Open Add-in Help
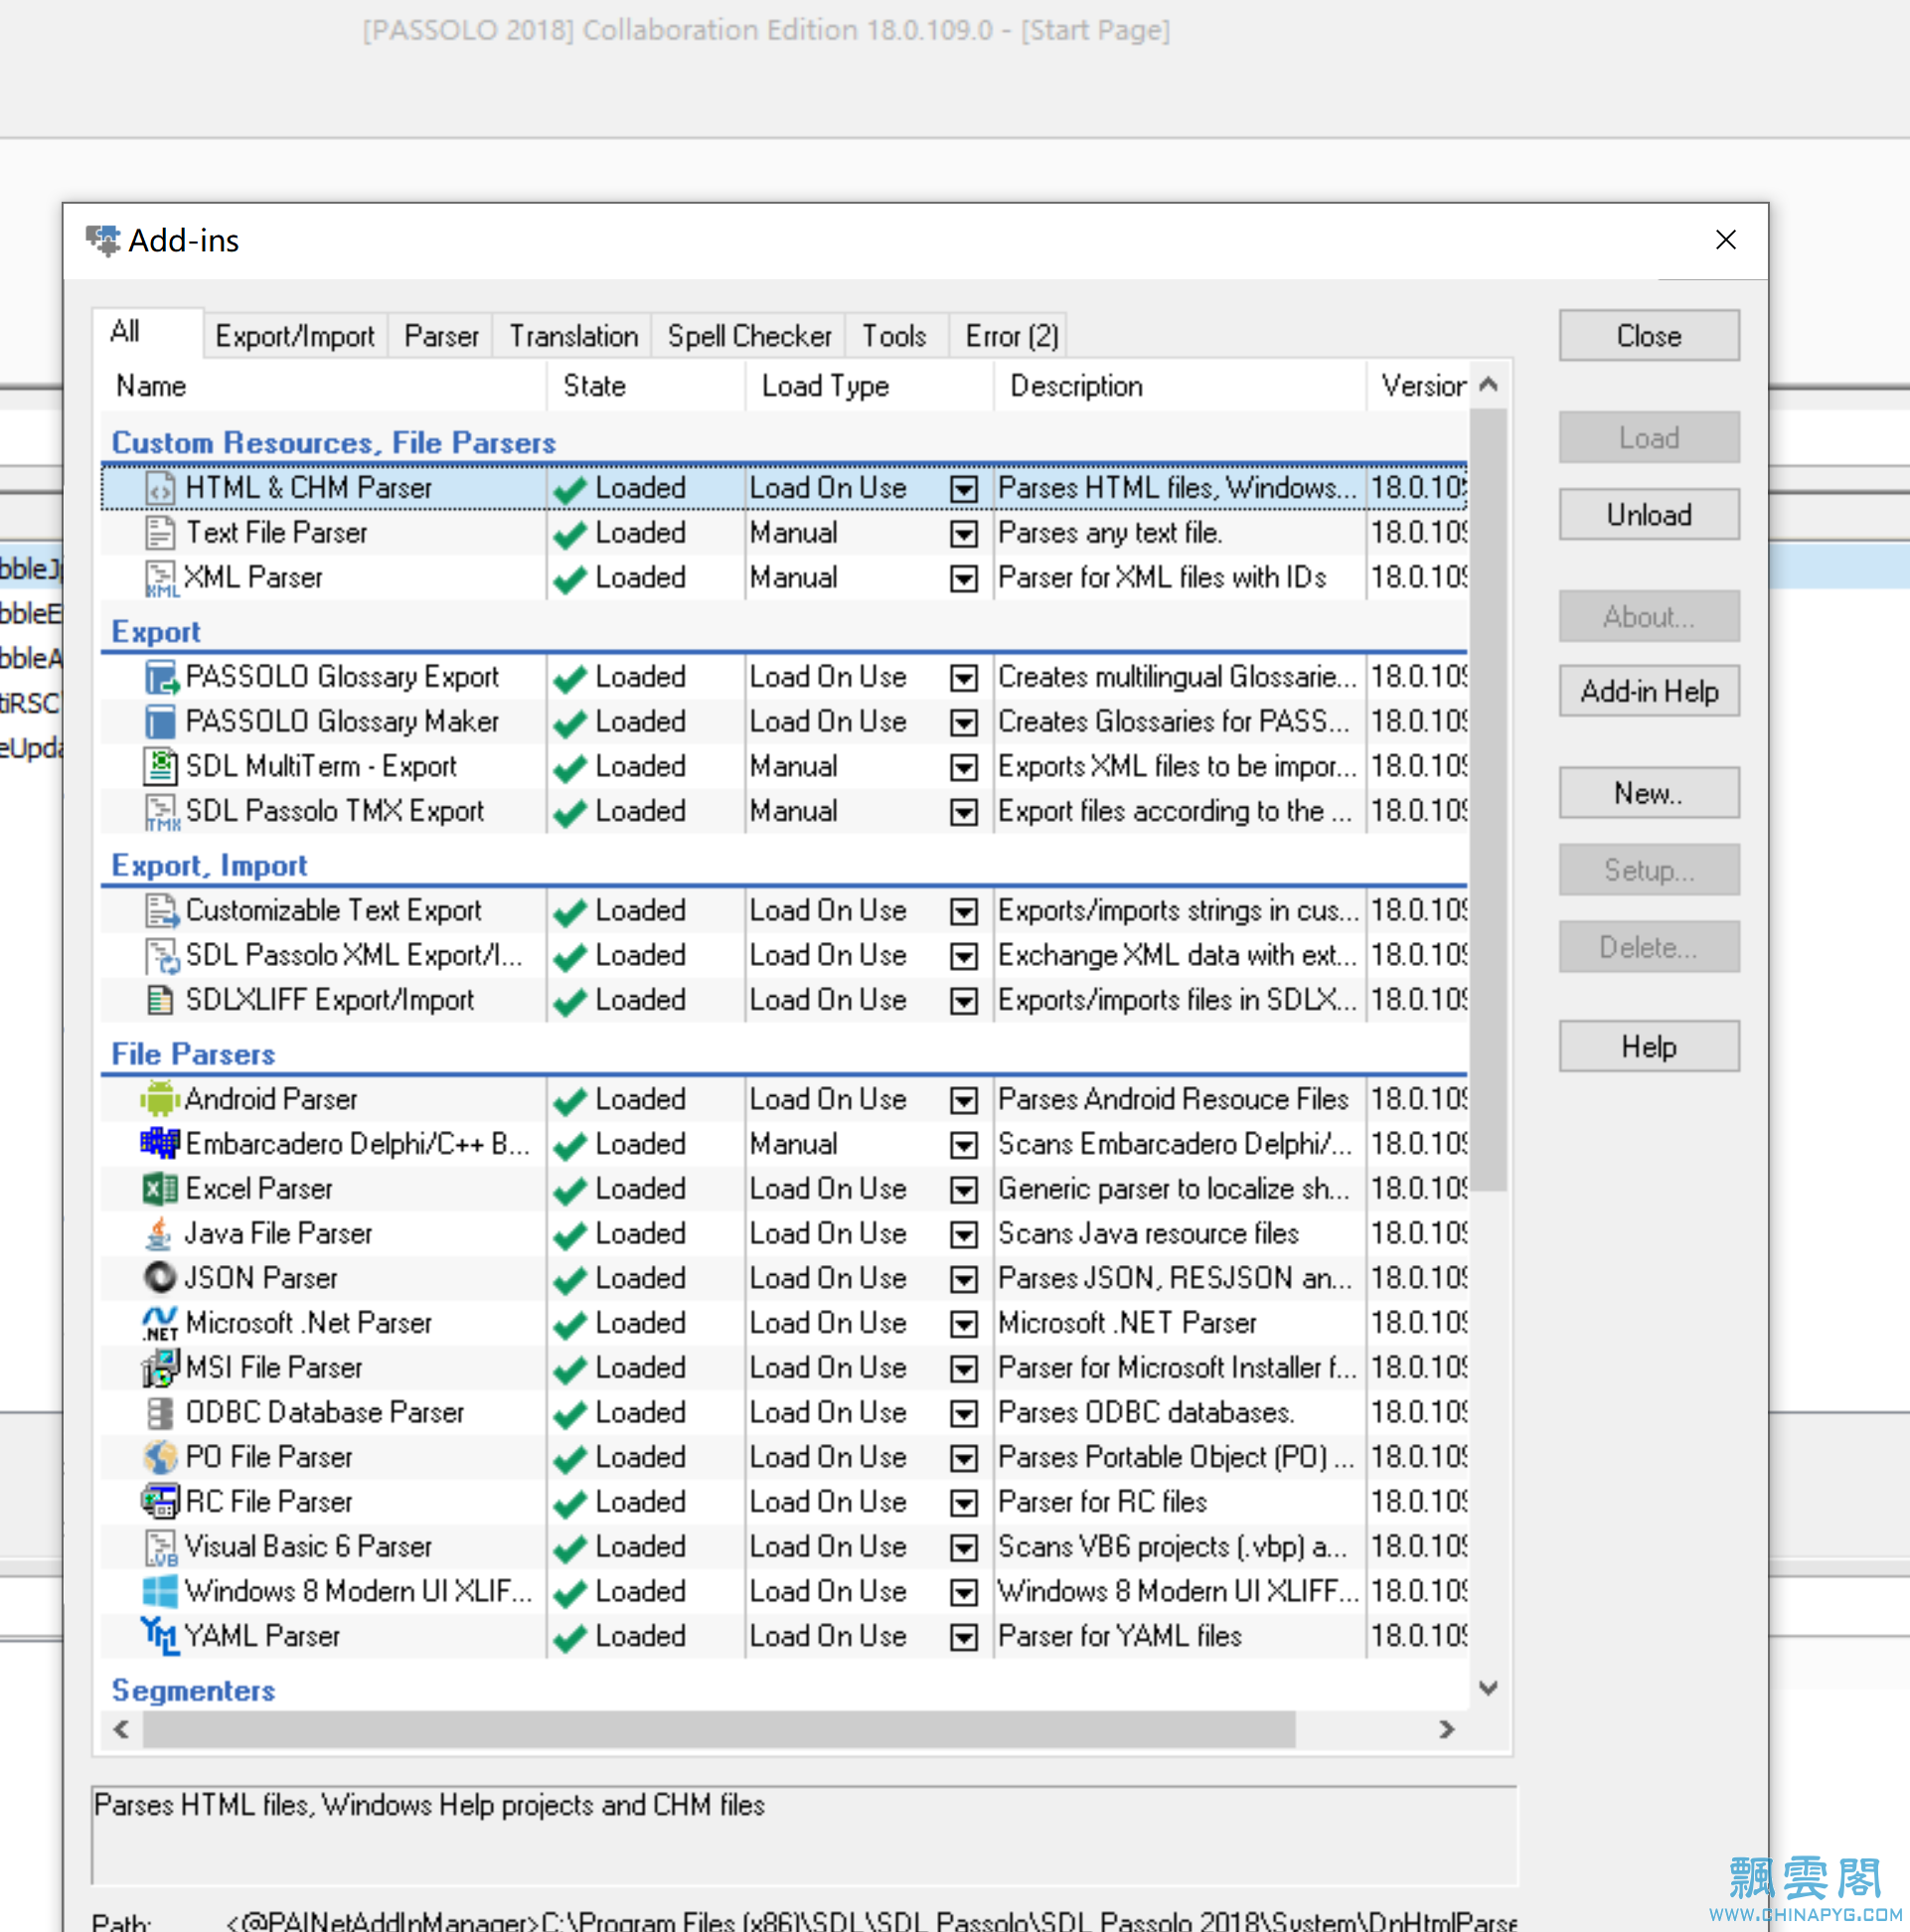The image size is (1910, 1932). click(x=1649, y=691)
